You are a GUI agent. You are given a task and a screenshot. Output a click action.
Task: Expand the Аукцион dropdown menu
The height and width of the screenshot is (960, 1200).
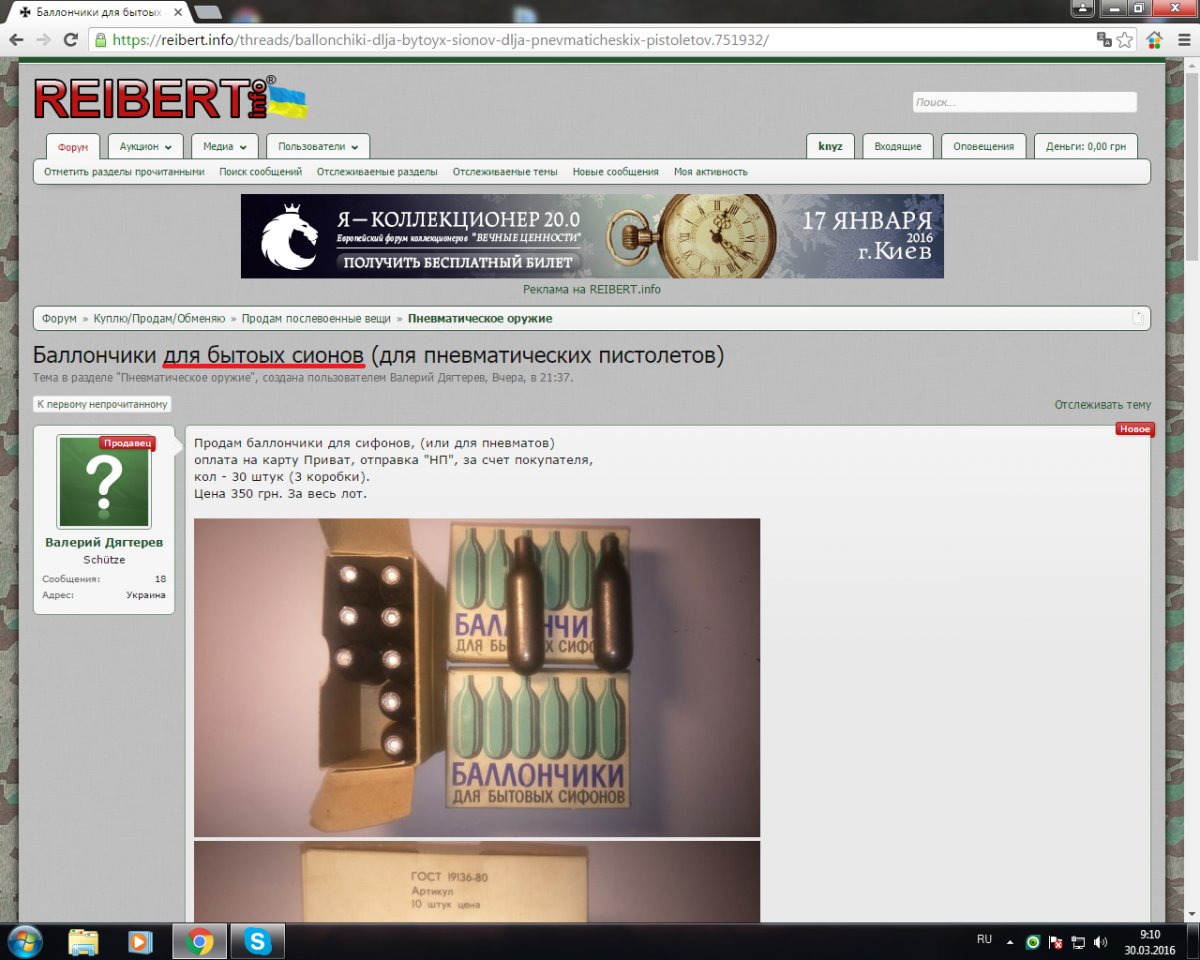[146, 146]
